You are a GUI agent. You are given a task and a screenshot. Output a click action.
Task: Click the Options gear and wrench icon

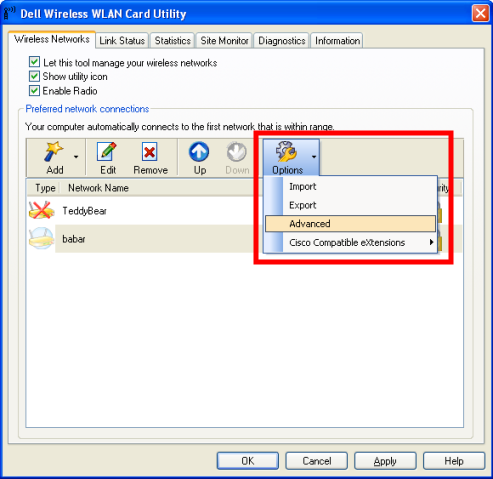[x=286, y=151]
